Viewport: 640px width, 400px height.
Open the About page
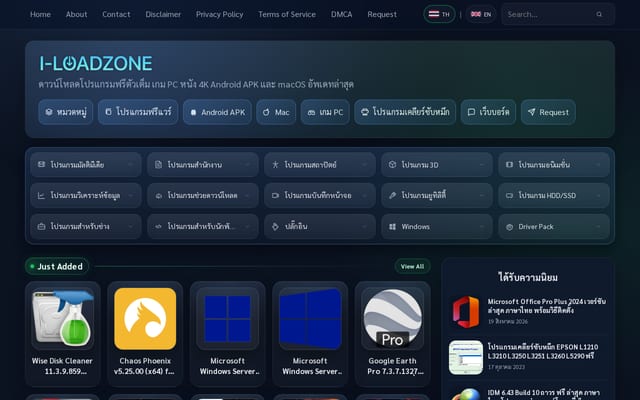pyautogui.click(x=76, y=14)
